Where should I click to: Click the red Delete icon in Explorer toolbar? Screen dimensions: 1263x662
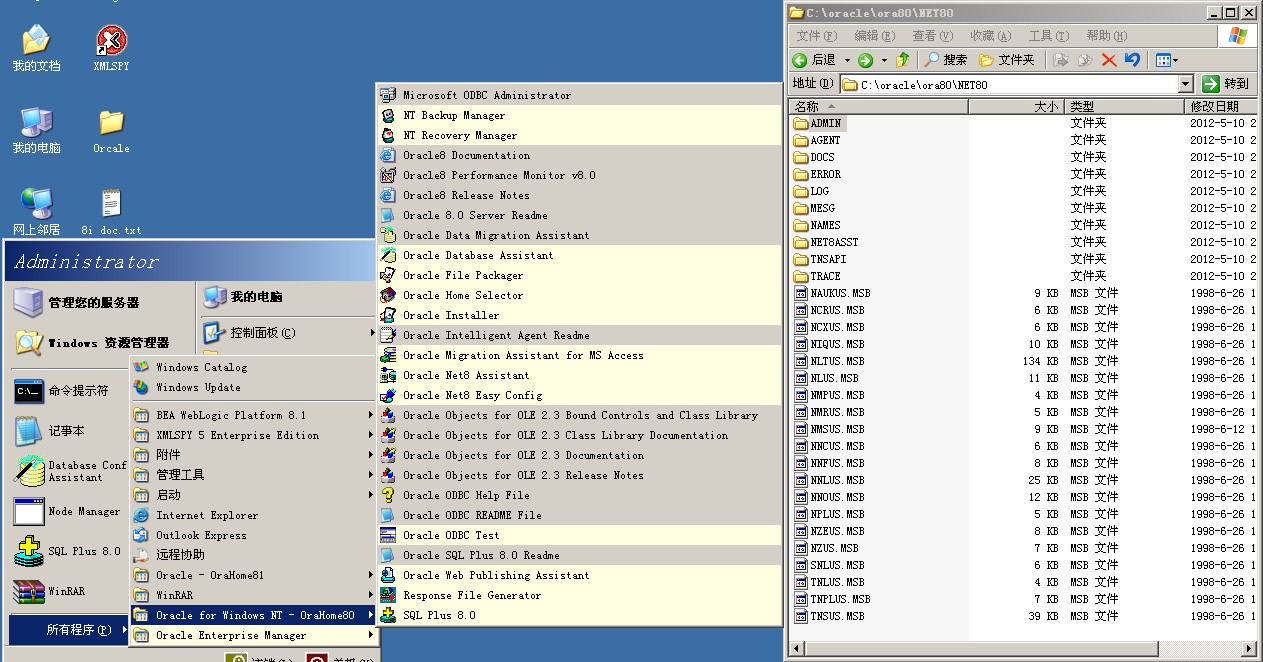[x=1109, y=60]
